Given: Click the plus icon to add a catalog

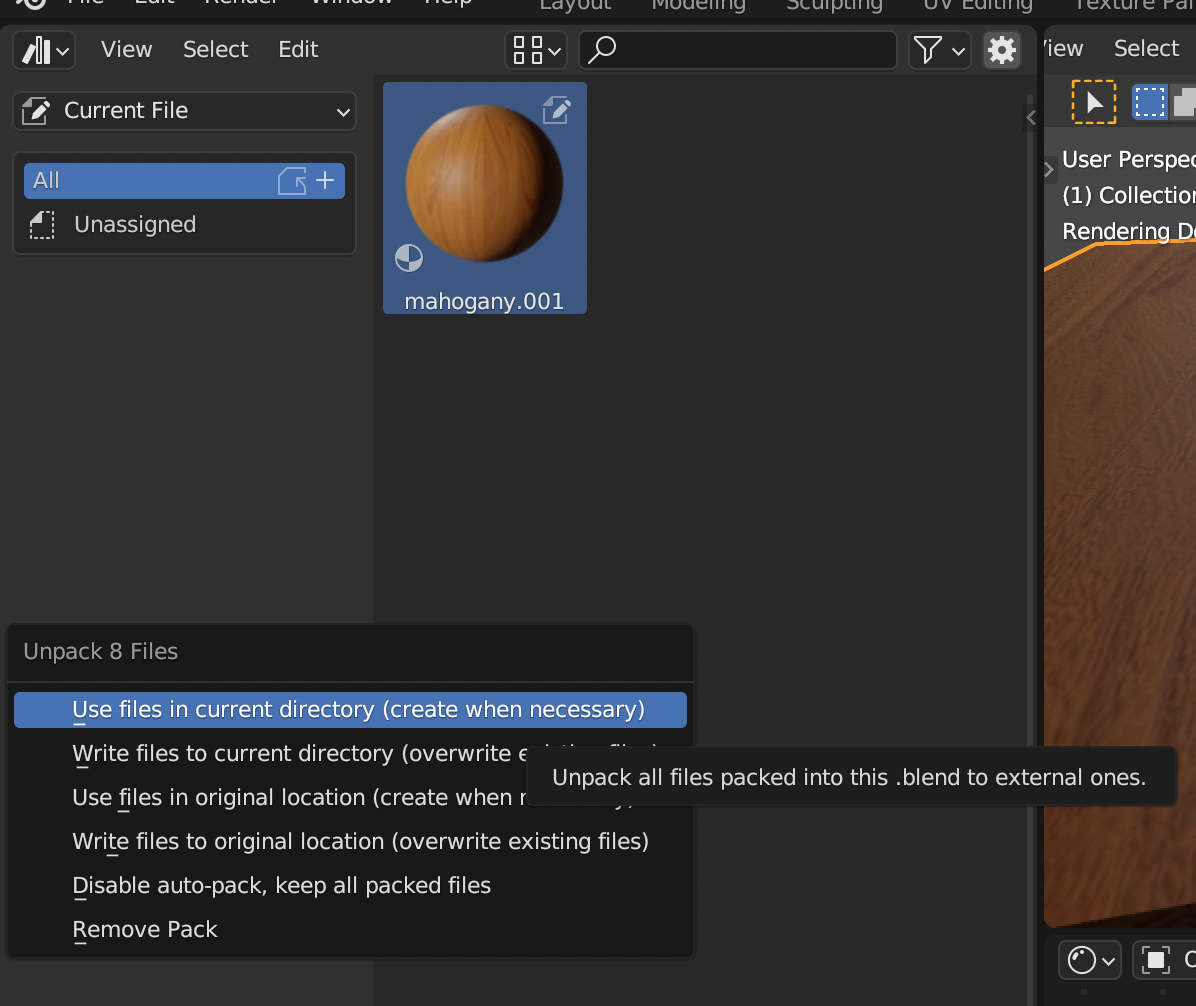Looking at the screenshot, I should [325, 181].
